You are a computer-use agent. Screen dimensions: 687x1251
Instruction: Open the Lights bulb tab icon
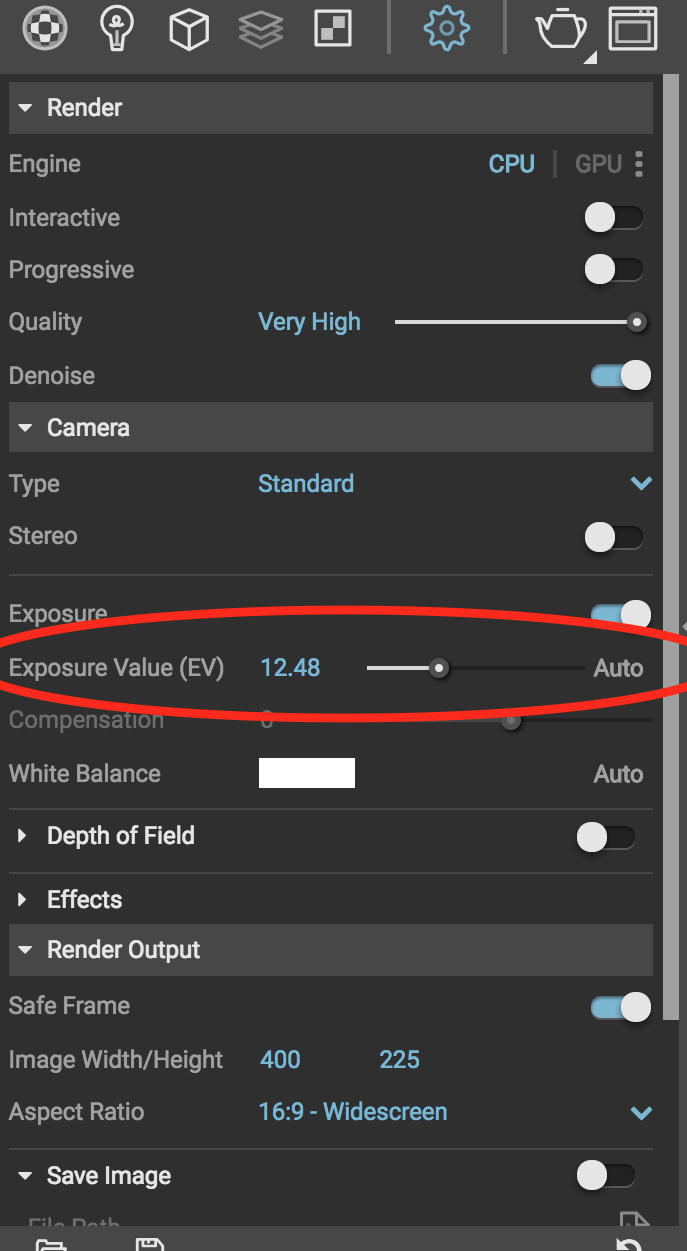(117, 29)
